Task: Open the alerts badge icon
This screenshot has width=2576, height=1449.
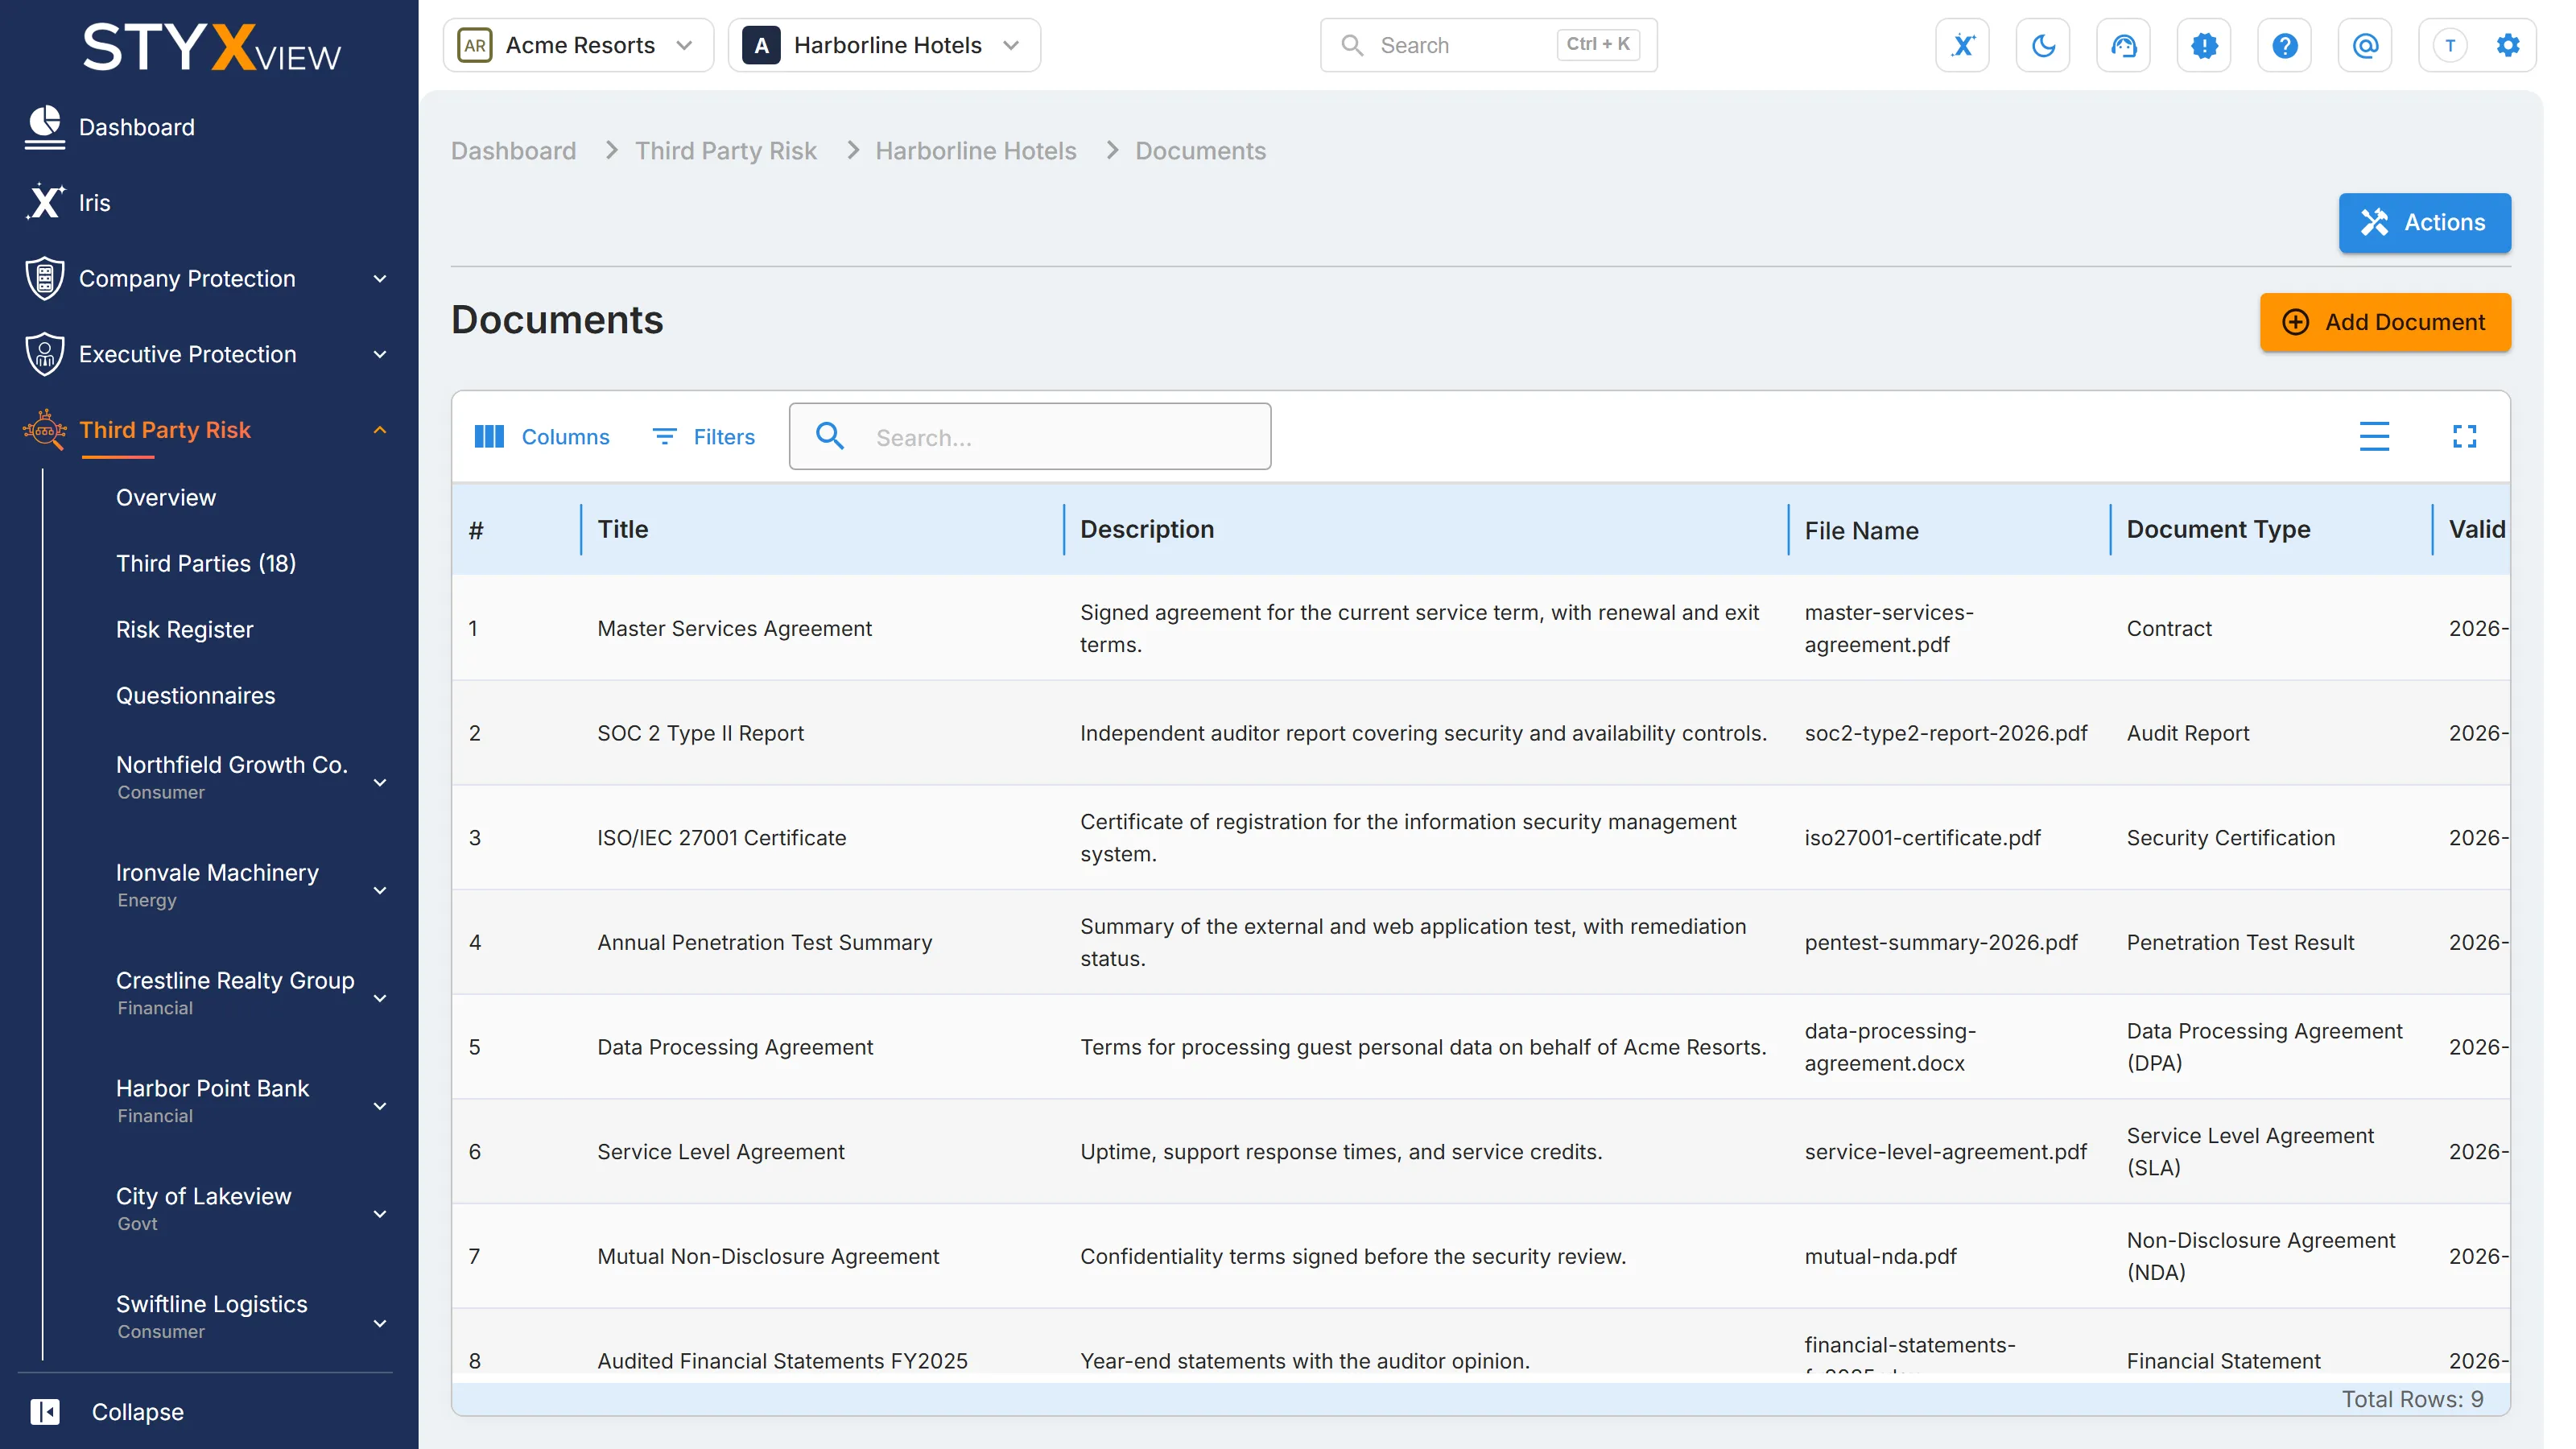Action: [x=2204, y=45]
